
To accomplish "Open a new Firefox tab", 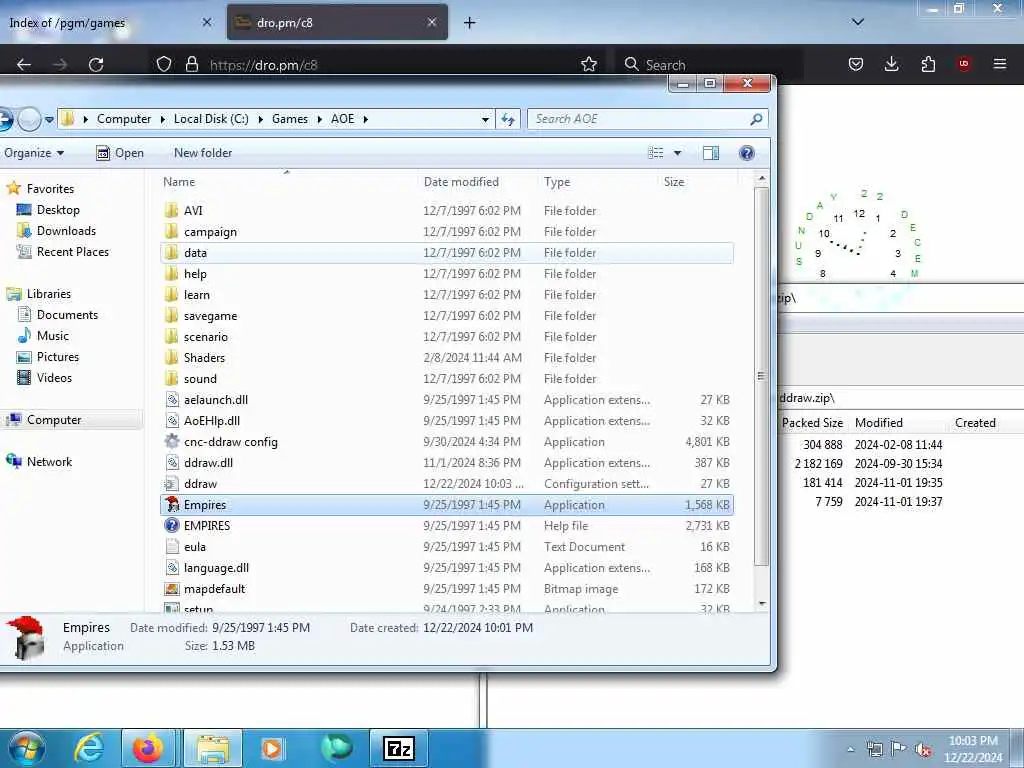I will click(x=469, y=23).
